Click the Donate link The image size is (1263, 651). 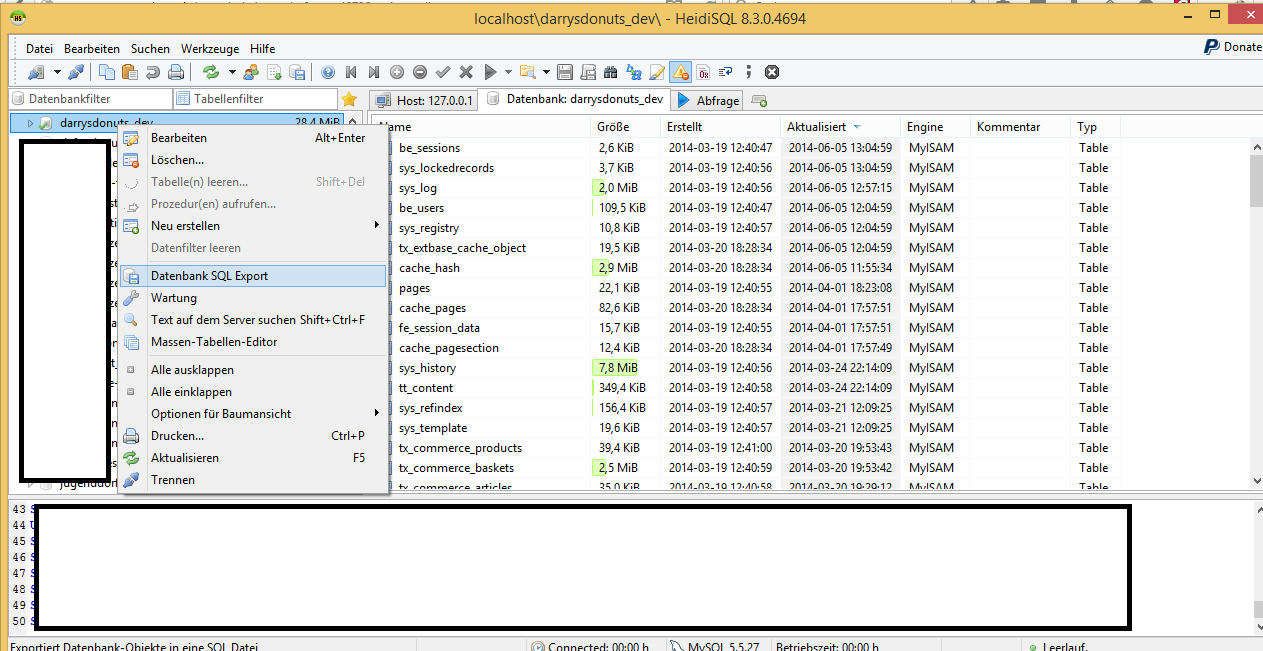click(x=1232, y=47)
